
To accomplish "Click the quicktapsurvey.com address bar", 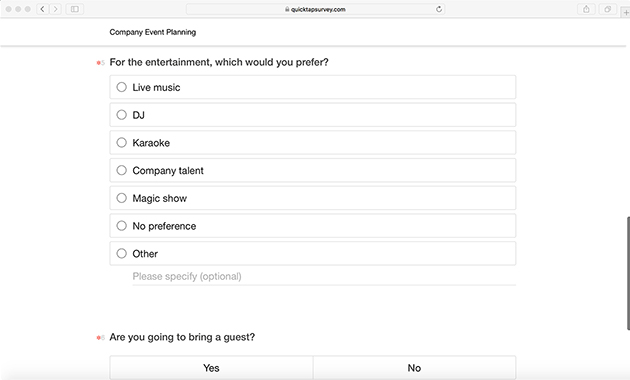I will coord(315,9).
